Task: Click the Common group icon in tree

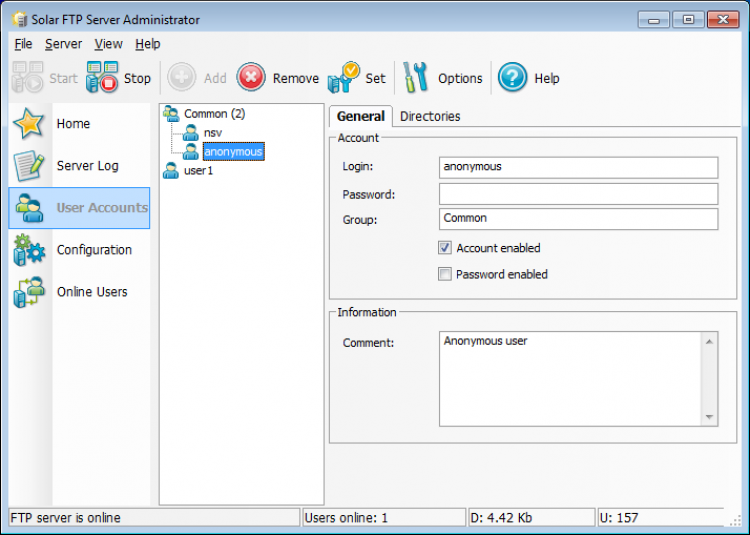Action: (171, 113)
